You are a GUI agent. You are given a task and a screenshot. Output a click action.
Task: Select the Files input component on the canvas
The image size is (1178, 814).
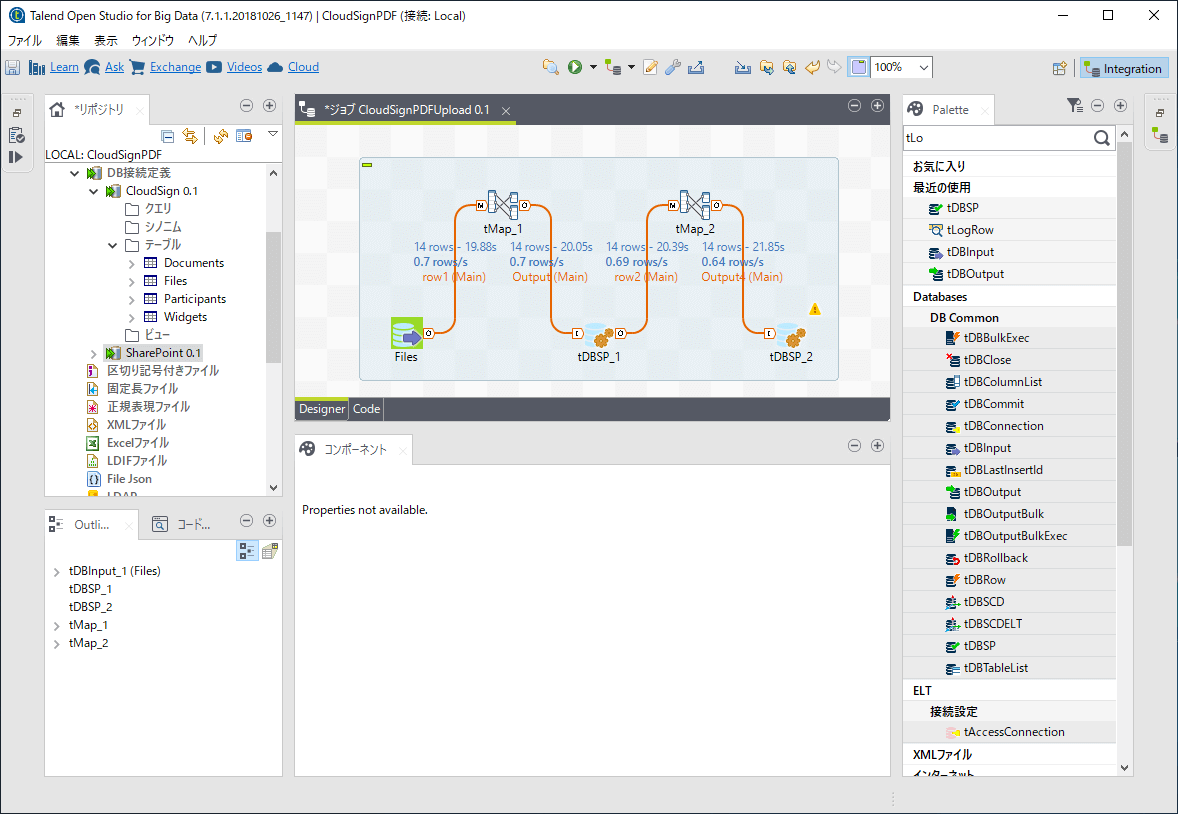pos(406,333)
